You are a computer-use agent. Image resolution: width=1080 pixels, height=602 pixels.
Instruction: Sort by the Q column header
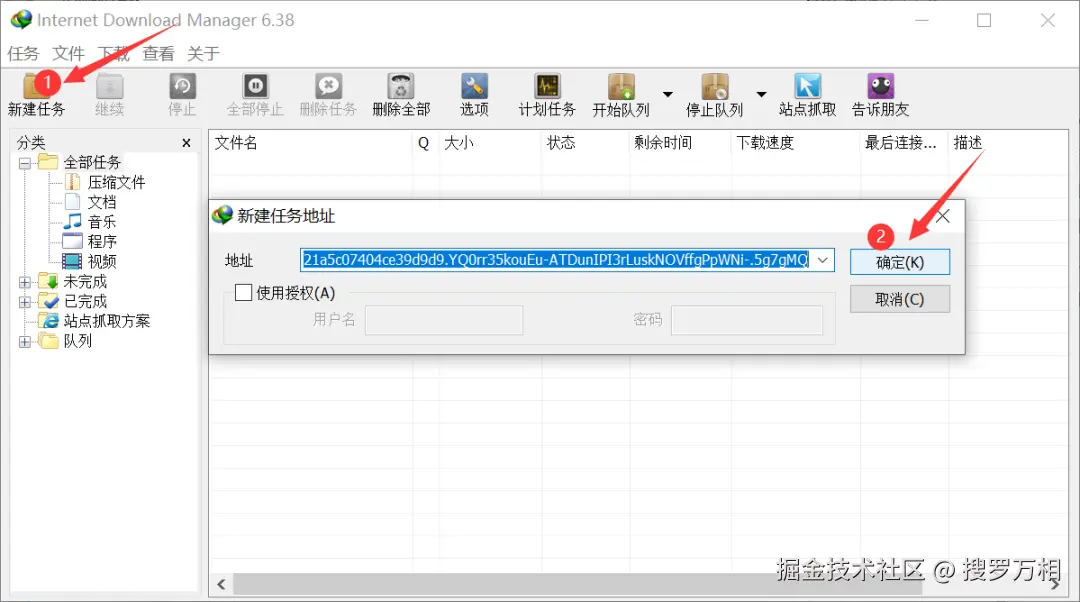426,143
